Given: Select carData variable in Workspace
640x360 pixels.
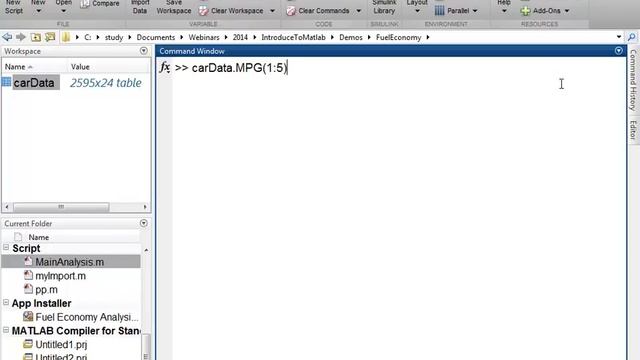Looking at the screenshot, I should point(34,82).
